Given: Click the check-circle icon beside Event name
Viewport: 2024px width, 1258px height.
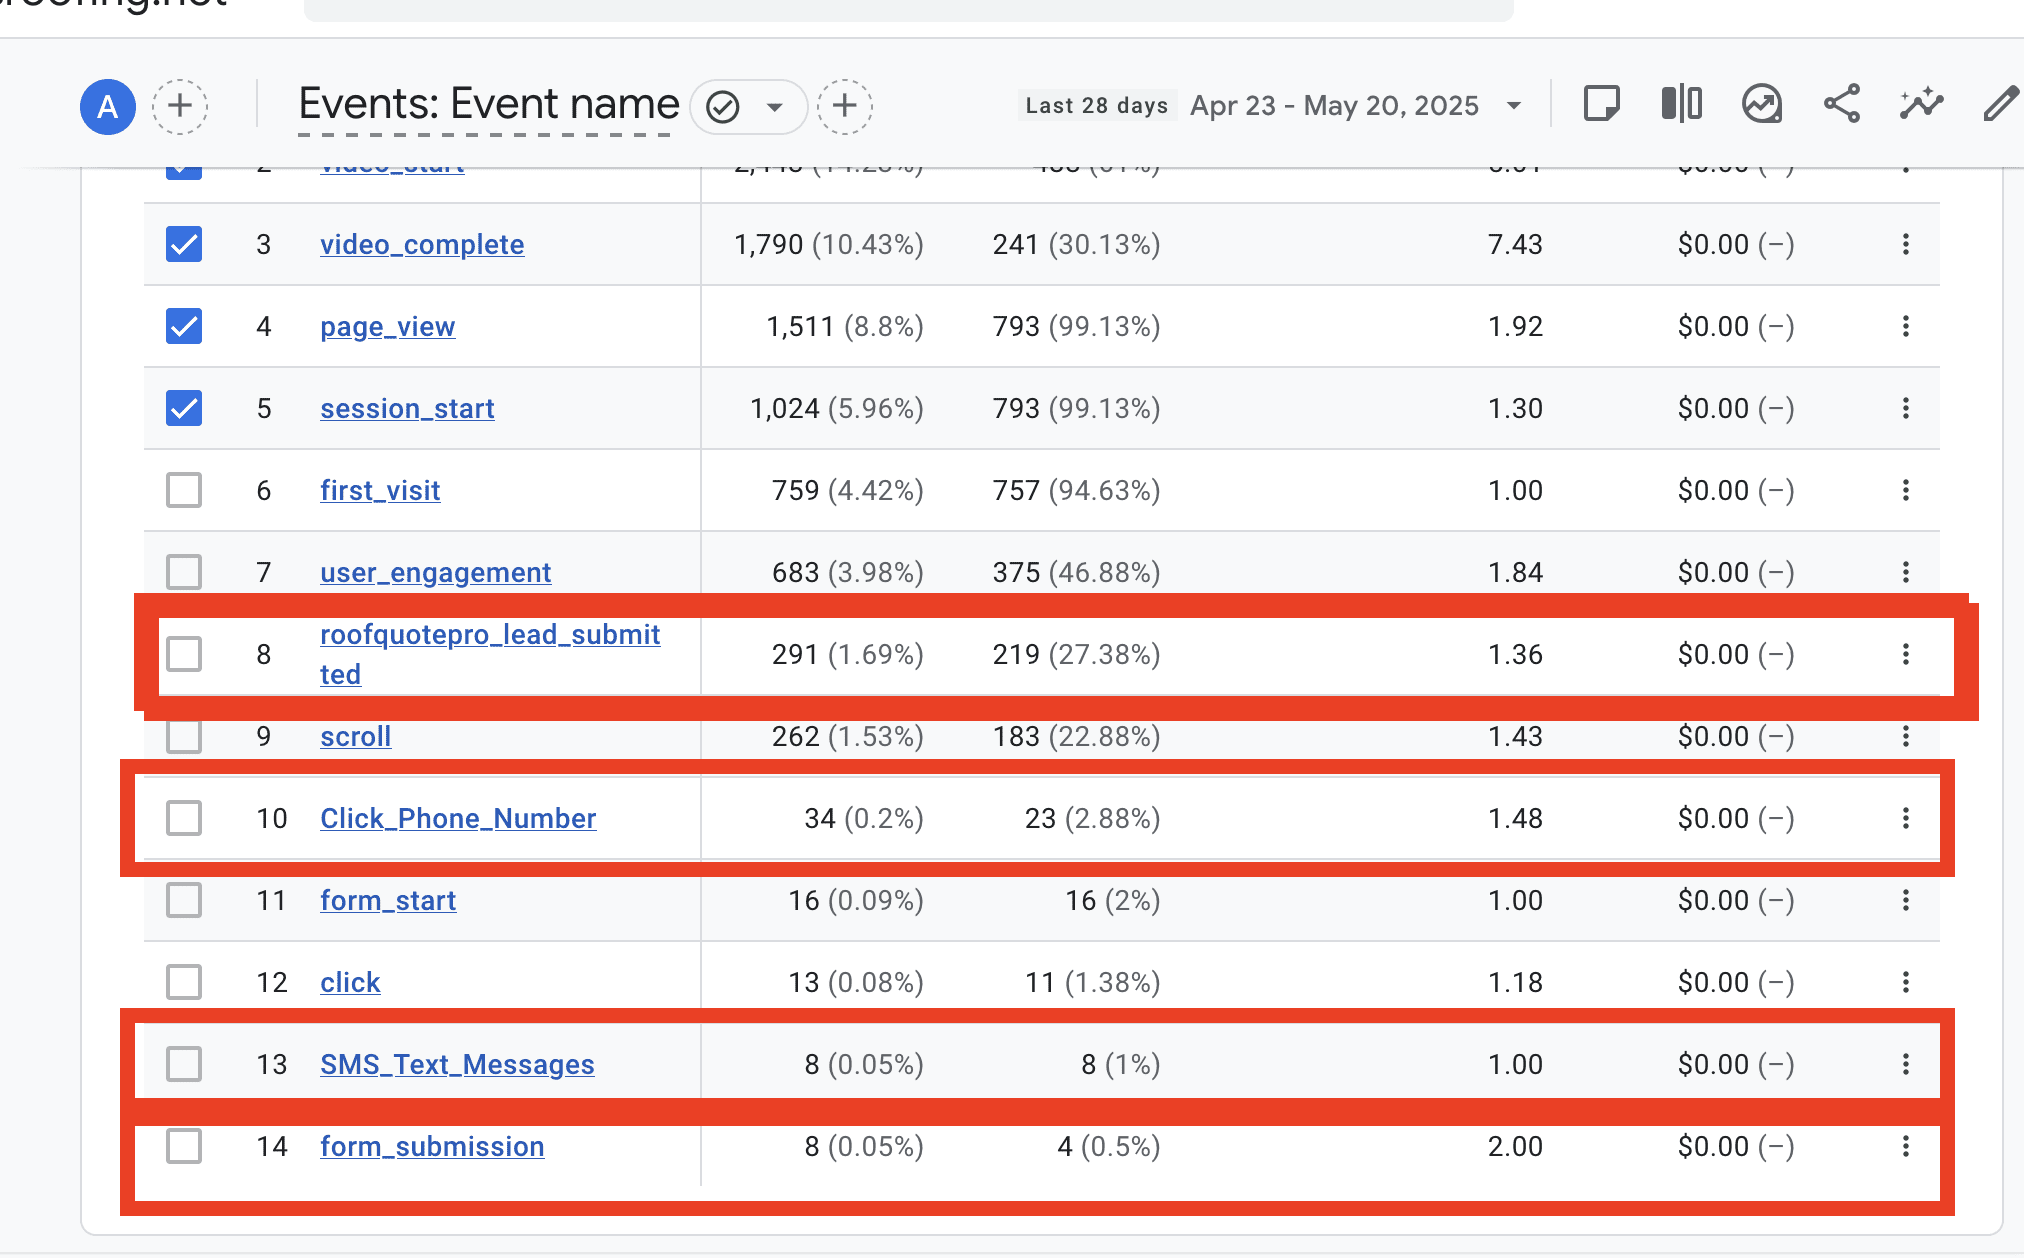Looking at the screenshot, I should [x=723, y=106].
